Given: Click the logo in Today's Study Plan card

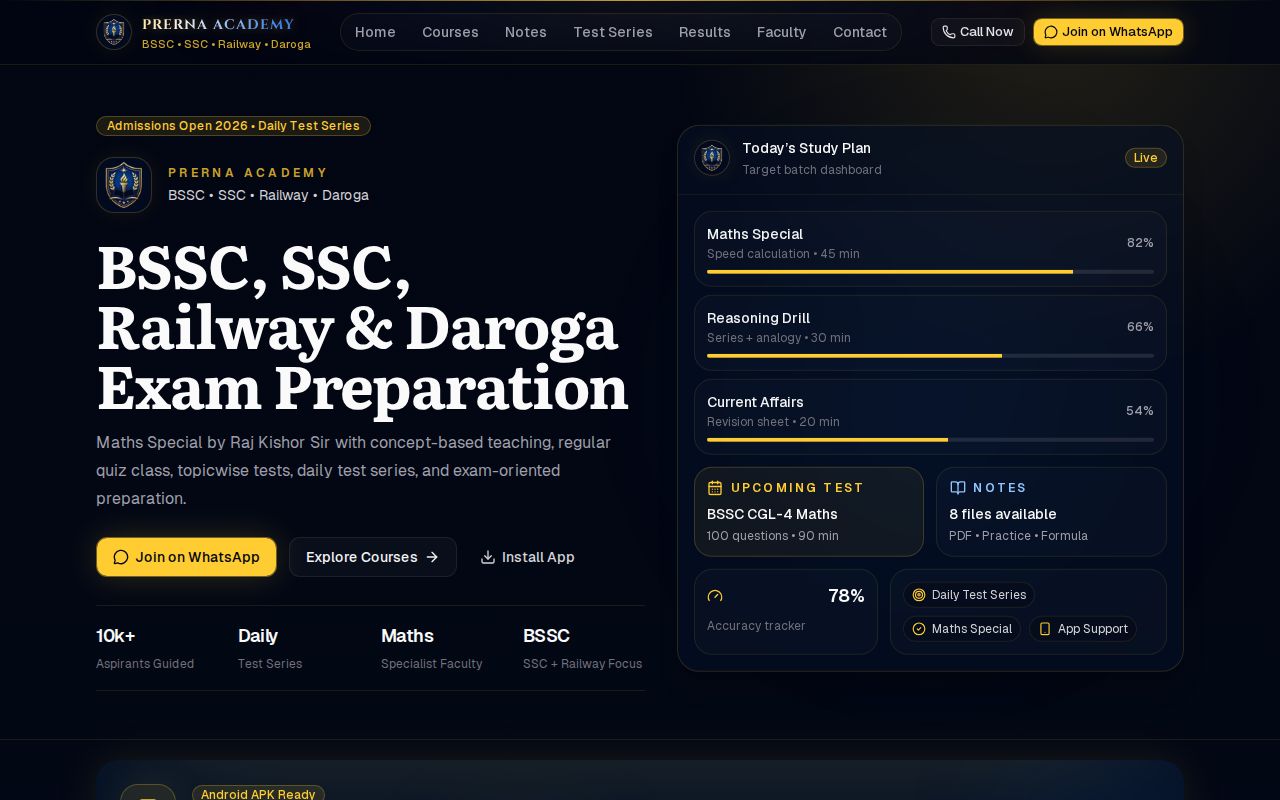Looking at the screenshot, I should click(712, 157).
